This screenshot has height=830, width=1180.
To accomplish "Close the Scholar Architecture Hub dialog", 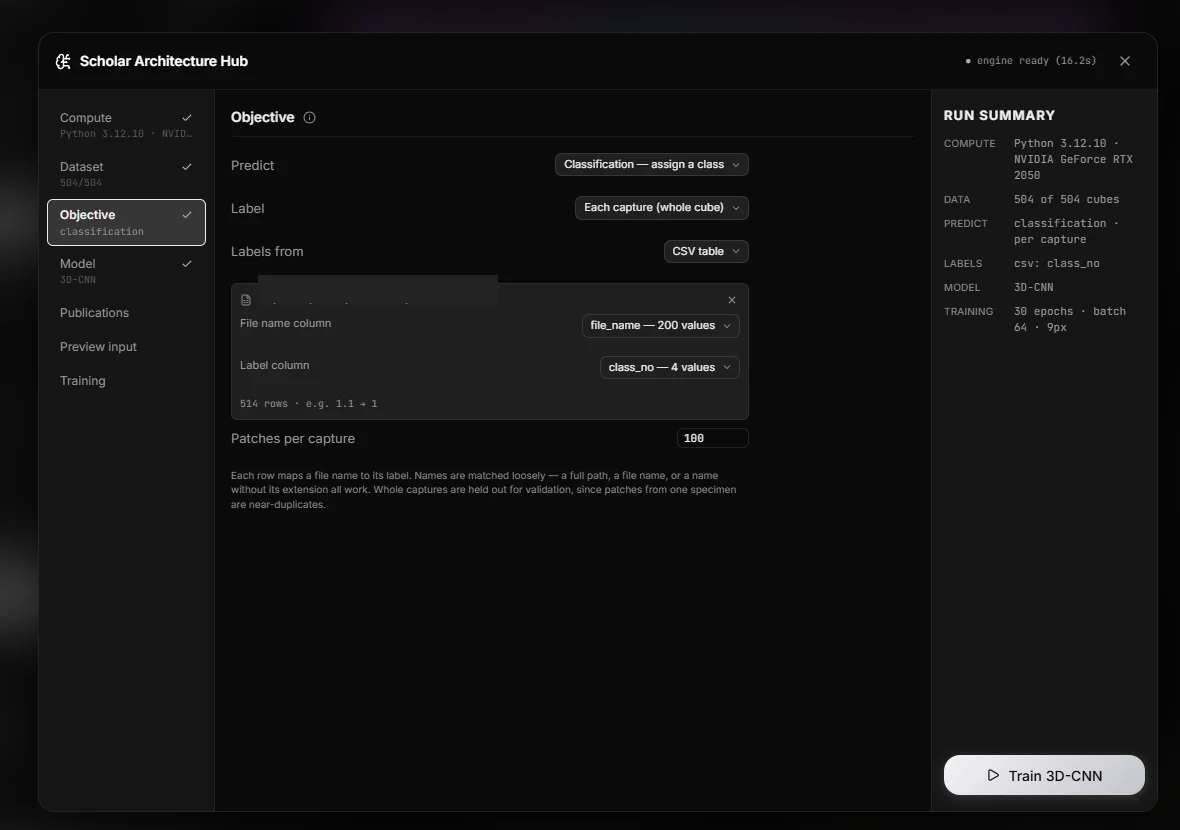I will point(1124,61).
